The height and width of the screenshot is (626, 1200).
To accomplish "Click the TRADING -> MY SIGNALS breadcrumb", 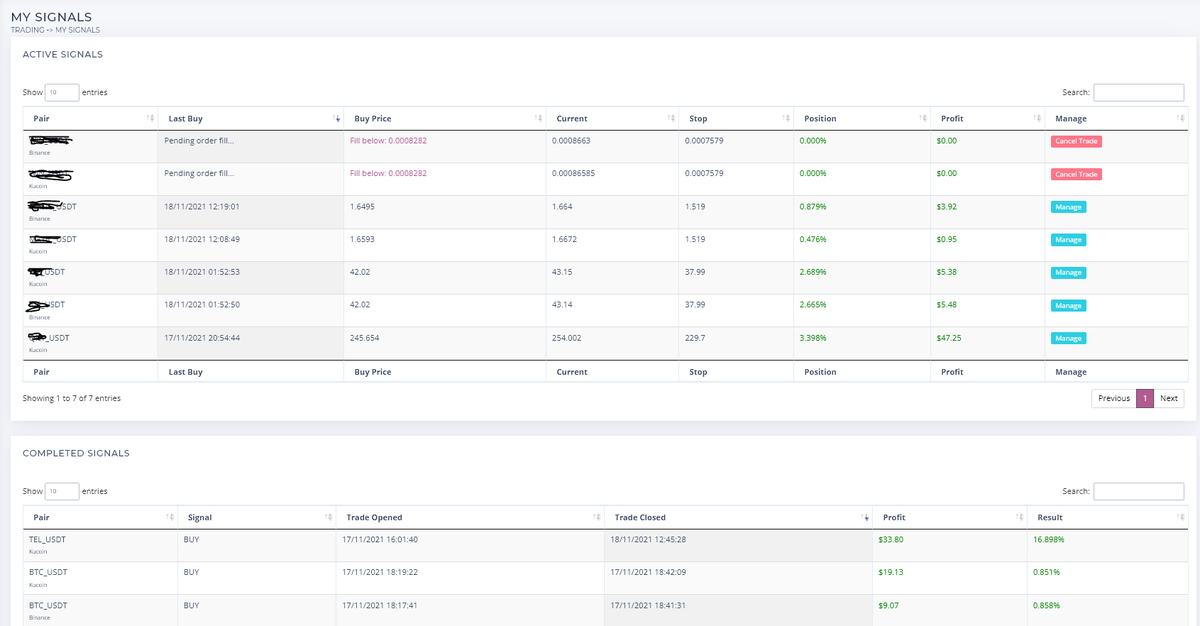I will point(55,30).
